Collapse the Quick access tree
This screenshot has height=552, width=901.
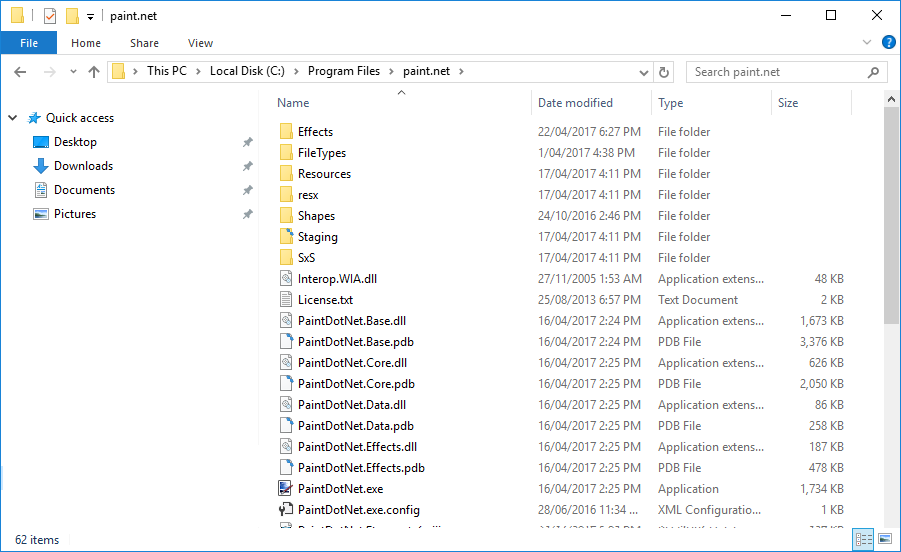pos(13,118)
